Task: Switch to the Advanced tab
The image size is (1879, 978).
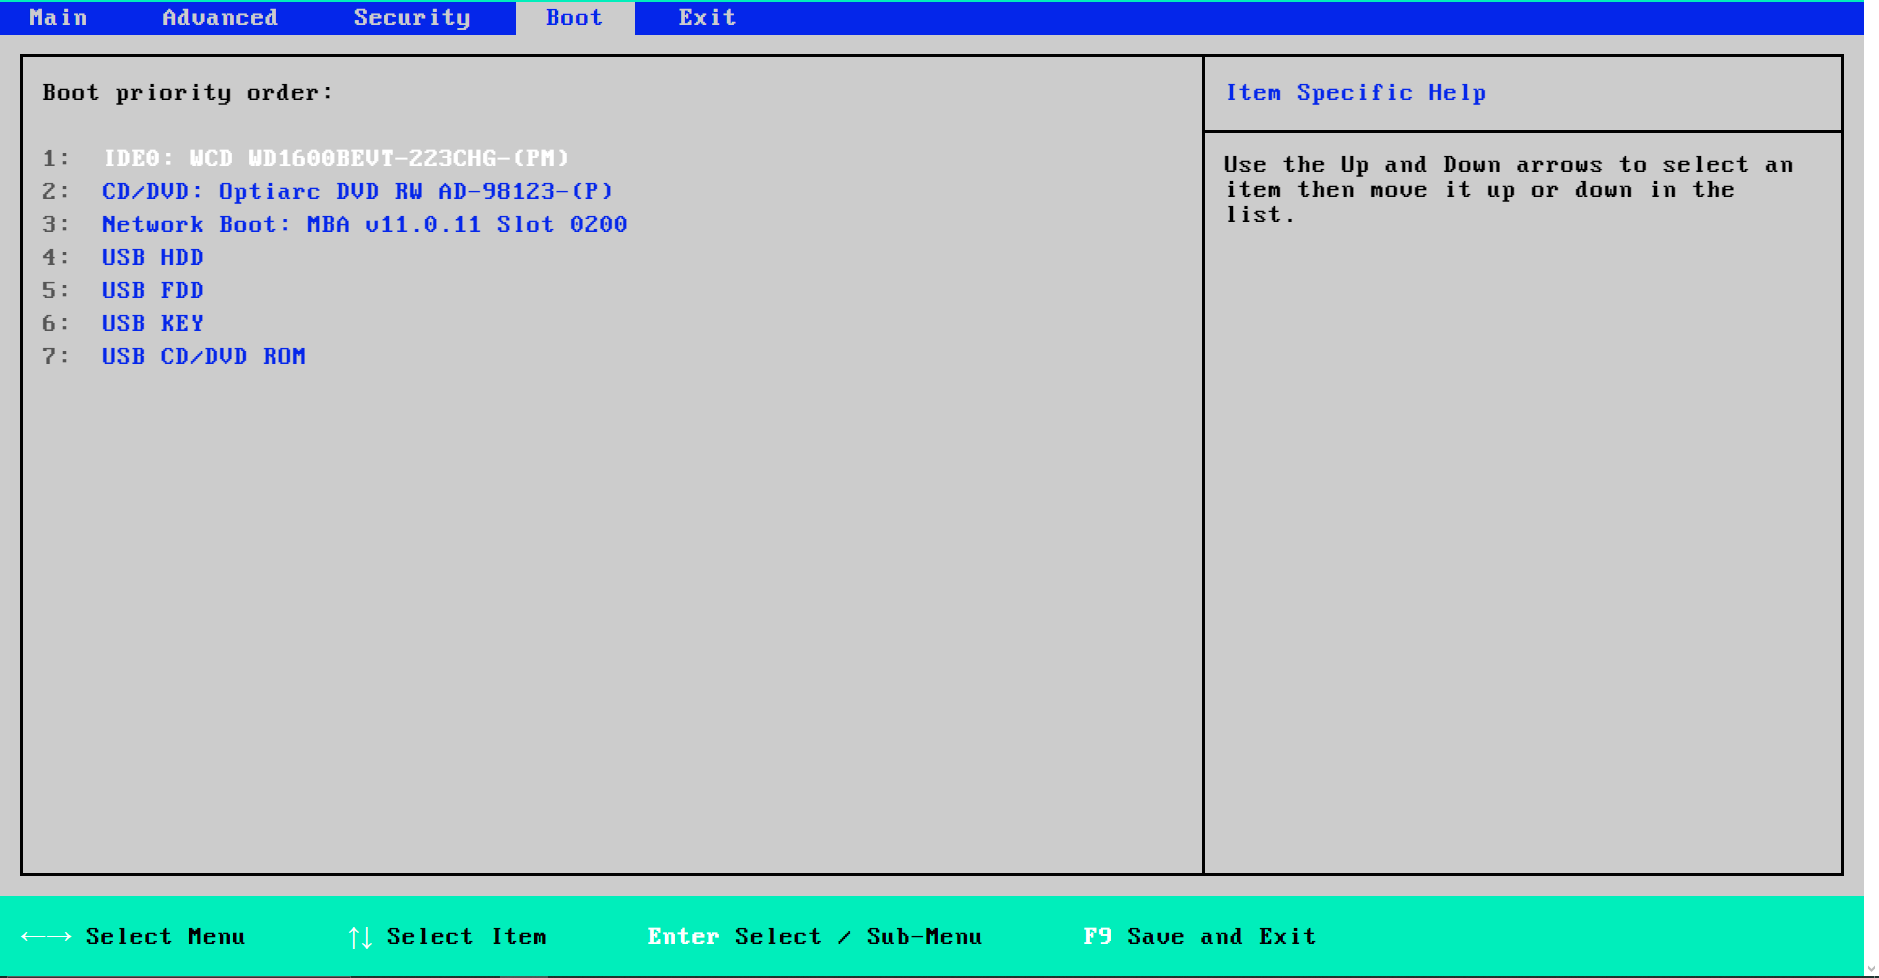Action: (x=220, y=17)
